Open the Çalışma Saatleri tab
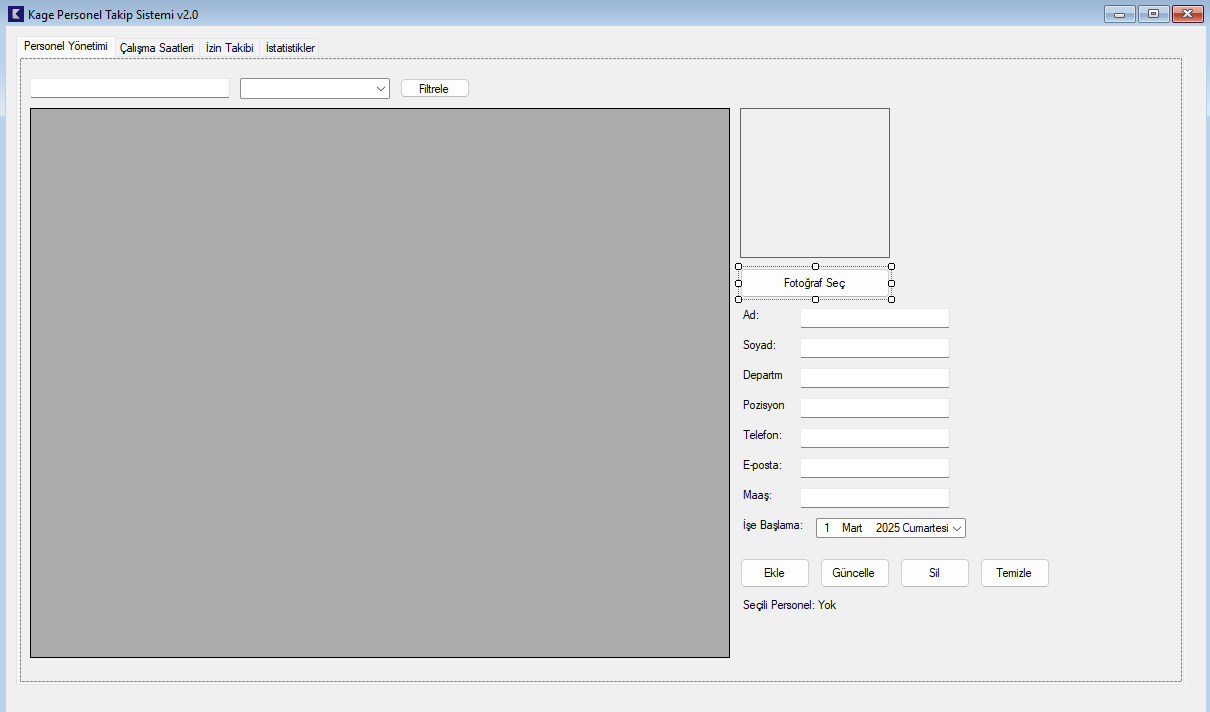Image resolution: width=1210 pixels, height=712 pixels. click(156, 48)
